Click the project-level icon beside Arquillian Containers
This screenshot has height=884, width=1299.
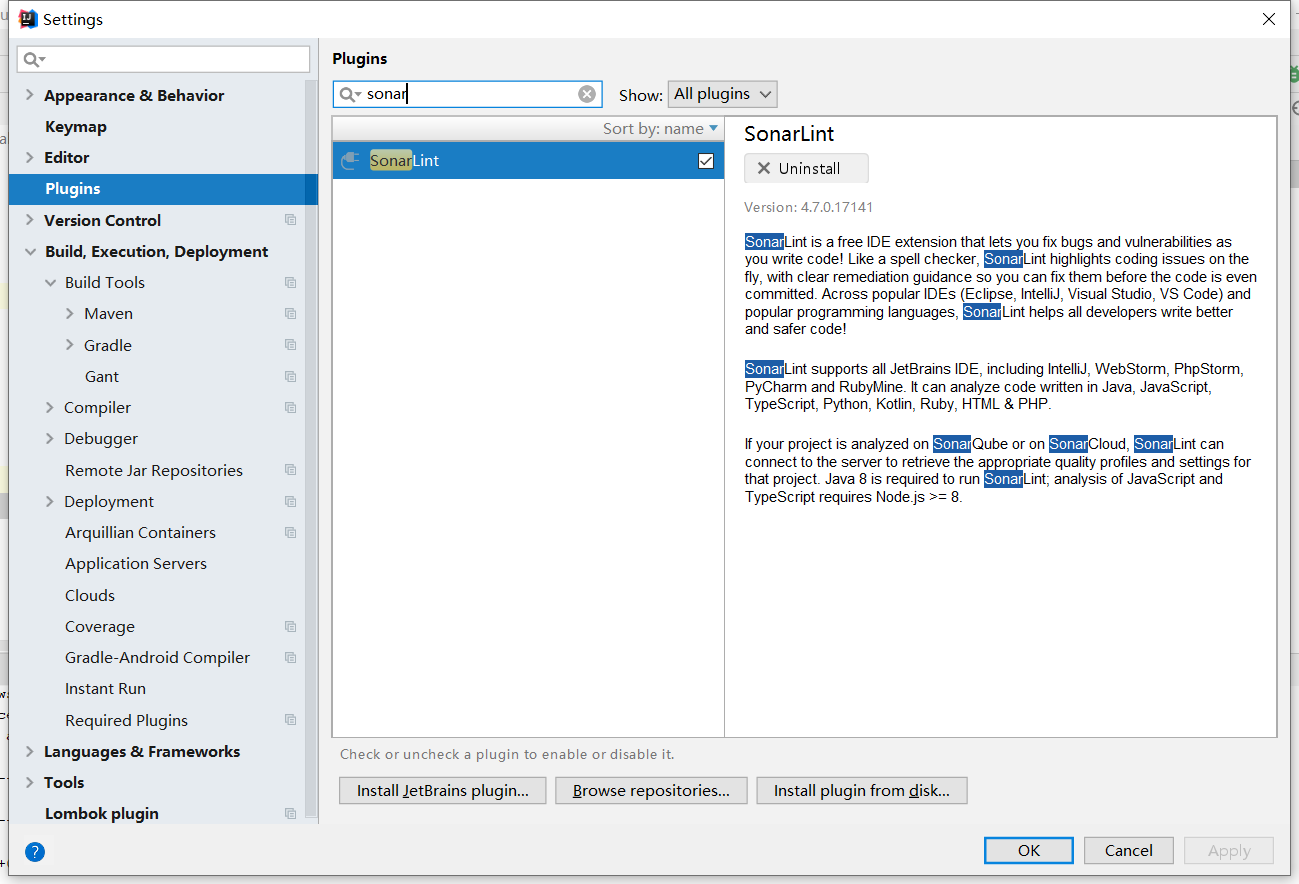291,532
